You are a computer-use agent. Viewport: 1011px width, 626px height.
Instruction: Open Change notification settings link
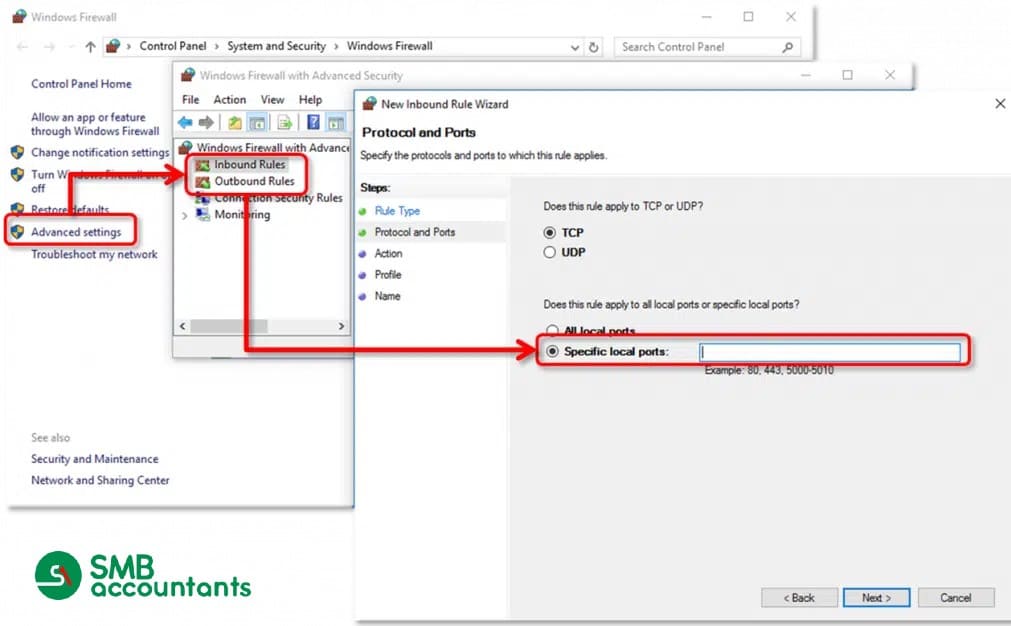pyautogui.click(x=100, y=153)
